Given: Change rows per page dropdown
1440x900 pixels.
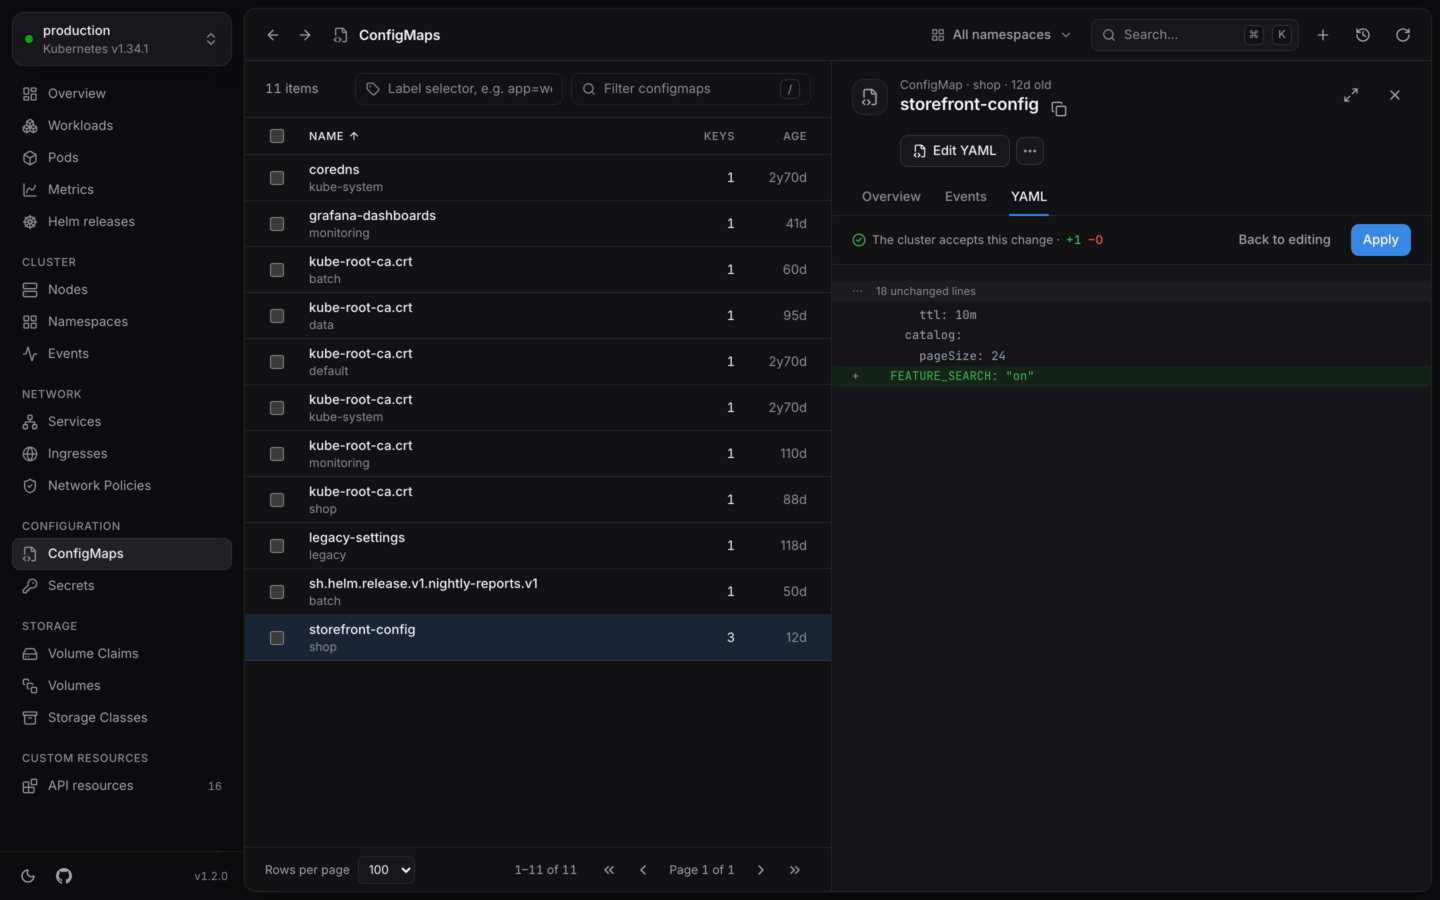Looking at the screenshot, I should pyautogui.click(x=386, y=870).
